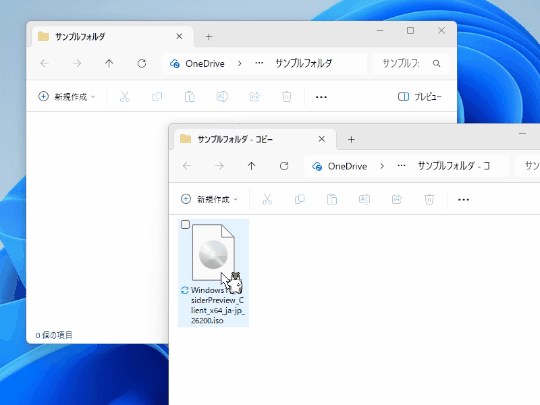The height and width of the screenshot is (405, 540).
Task: Maximize the サンプルフォルダ window
Action: (411, 31)
